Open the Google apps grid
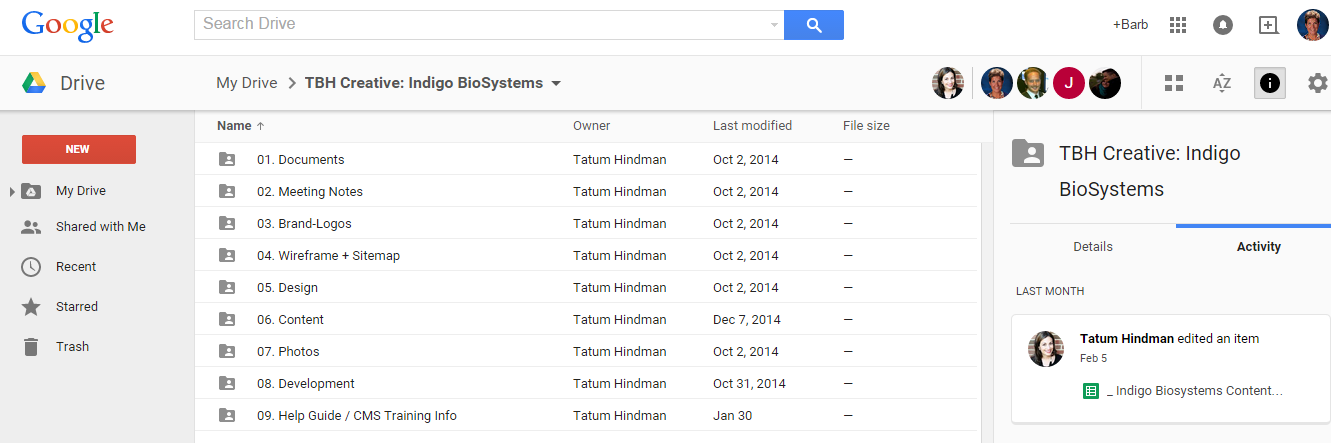Viewport: 1331px width, 443px height. [x=1178, y=25]
